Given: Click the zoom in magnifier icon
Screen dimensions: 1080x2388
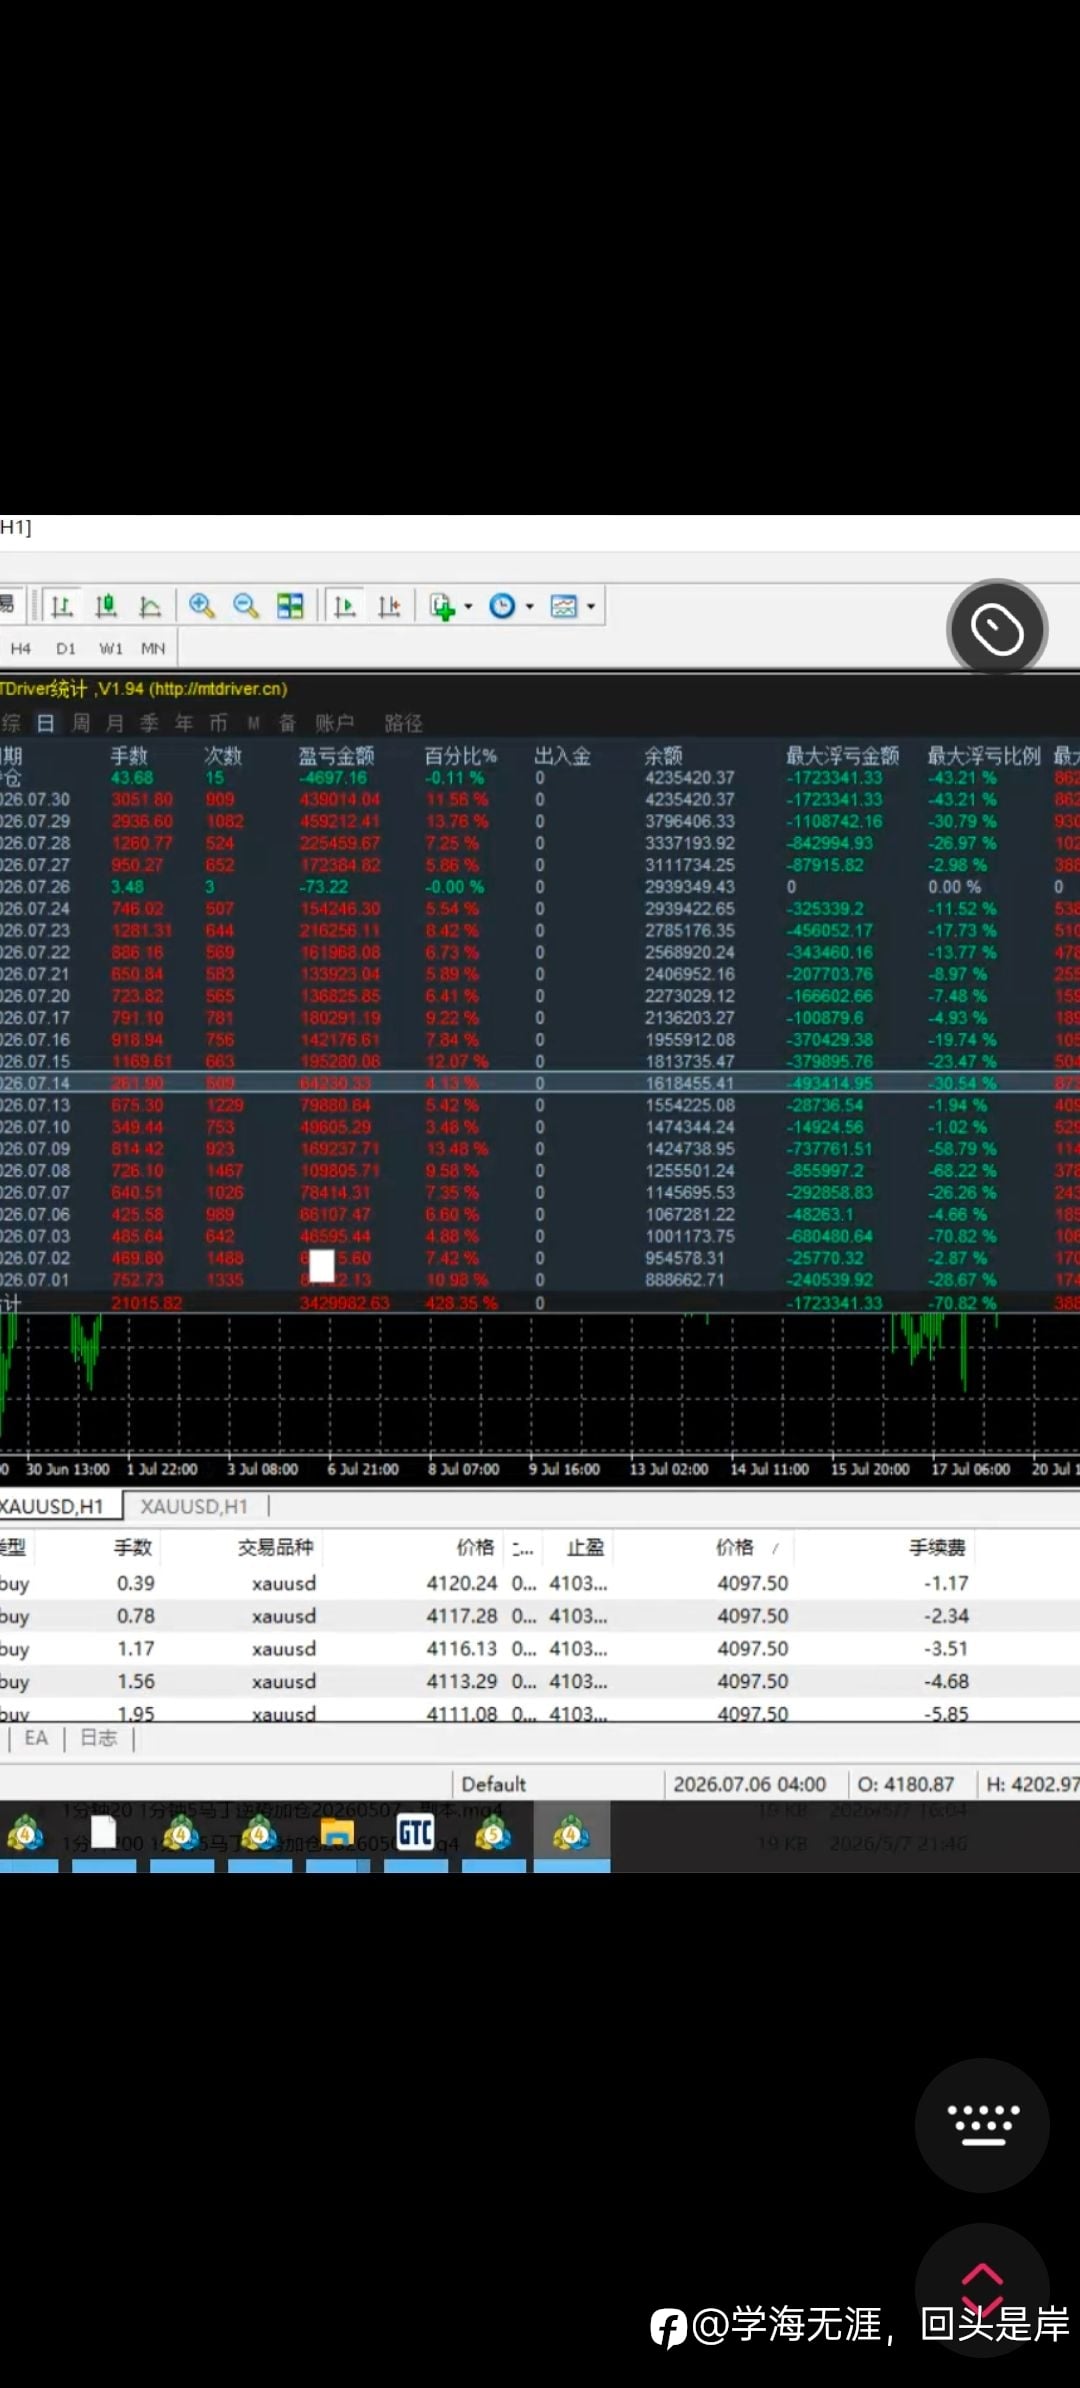Looking at the screenshot, I should pos(202,606).
